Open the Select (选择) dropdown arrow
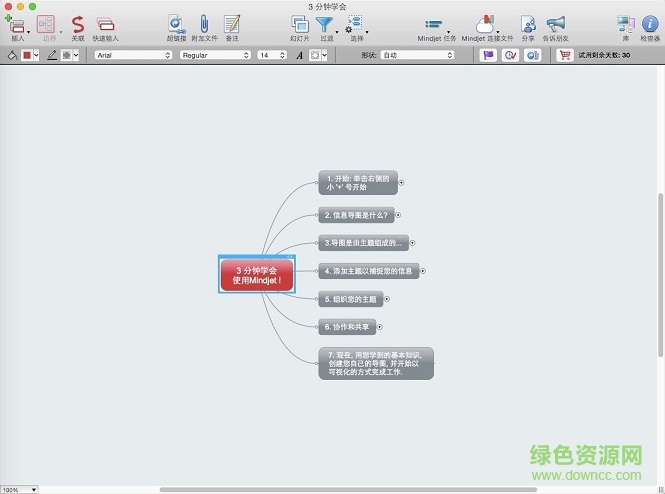 coord(367,32)
